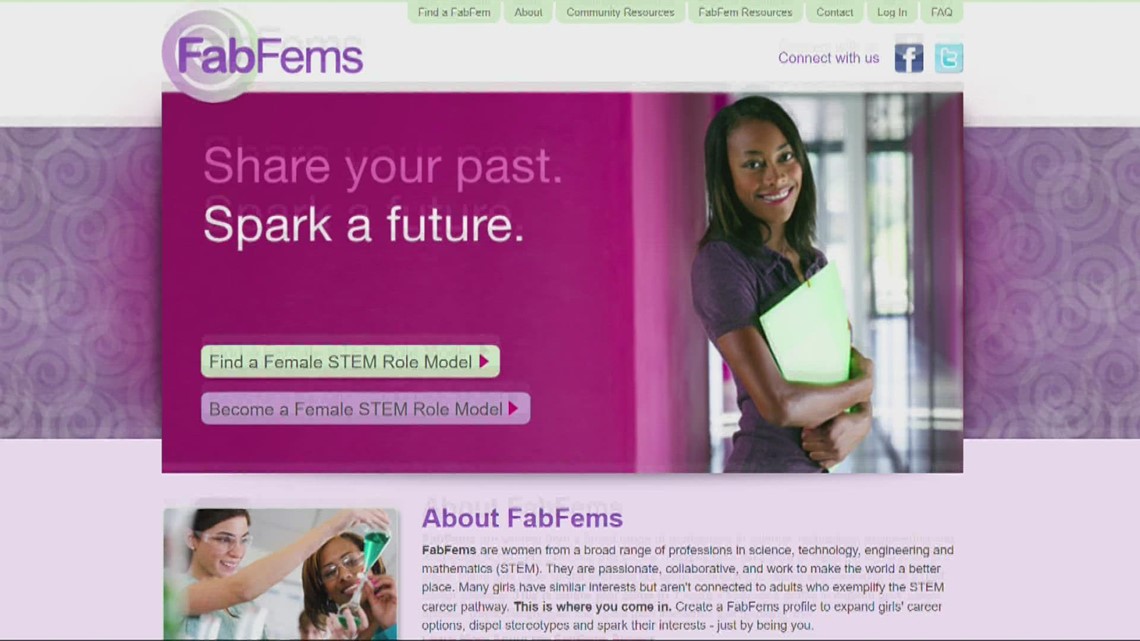Click the hero image of smiling student
Image resolution: width=1140 pixels, height=641 pixels.
pyautogui.click(x=800, y=283)
